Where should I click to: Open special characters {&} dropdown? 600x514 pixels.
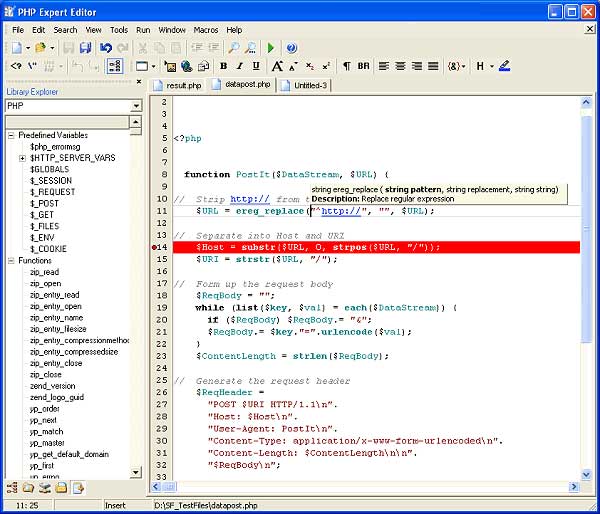coord(456,66)
